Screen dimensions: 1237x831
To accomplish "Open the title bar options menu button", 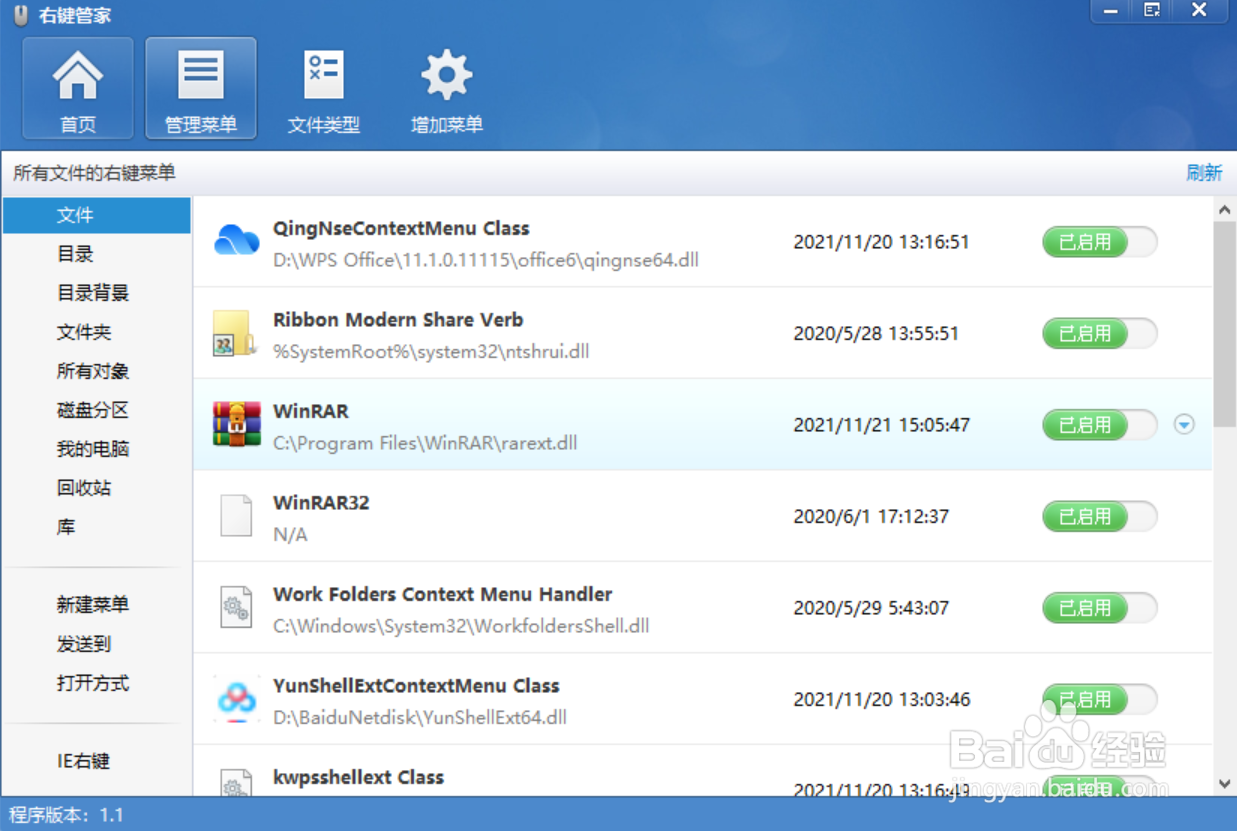I will 1152,10.
